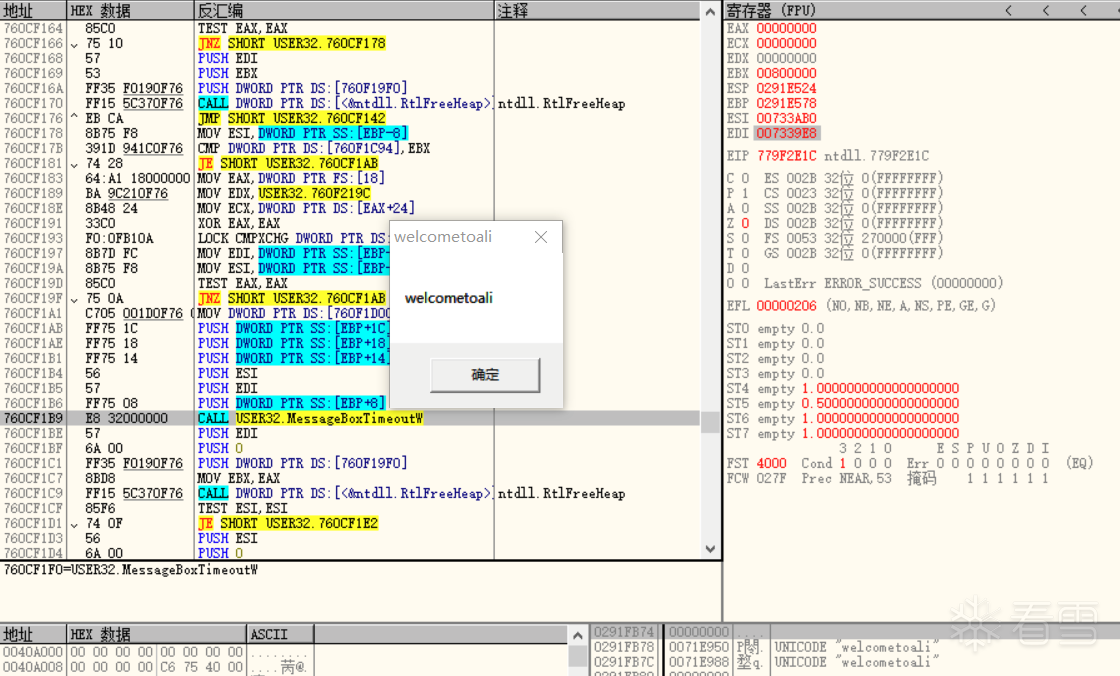Select the JE SHORT USER32.760CF1AB instruction
The height and width of the screenshot is (676, 1120).
(288, 163)
